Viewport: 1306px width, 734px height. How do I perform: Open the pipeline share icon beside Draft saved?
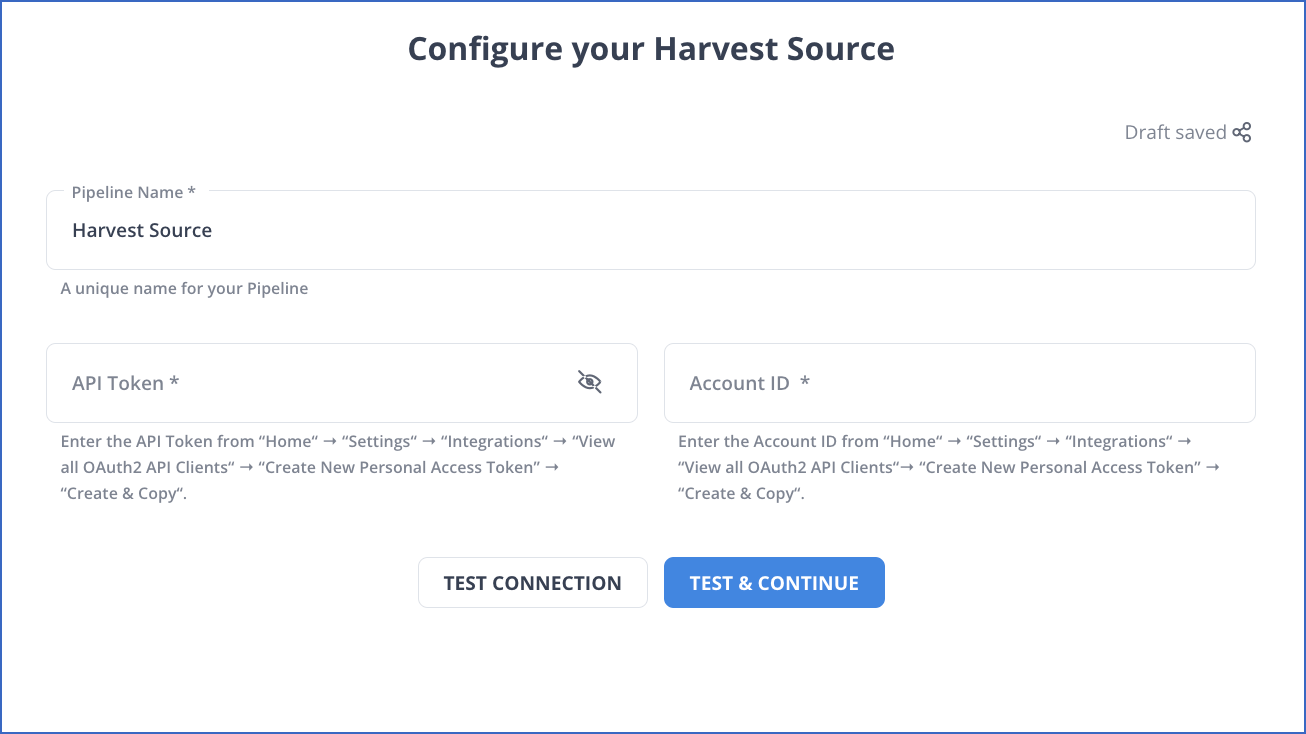(1243, 131)
